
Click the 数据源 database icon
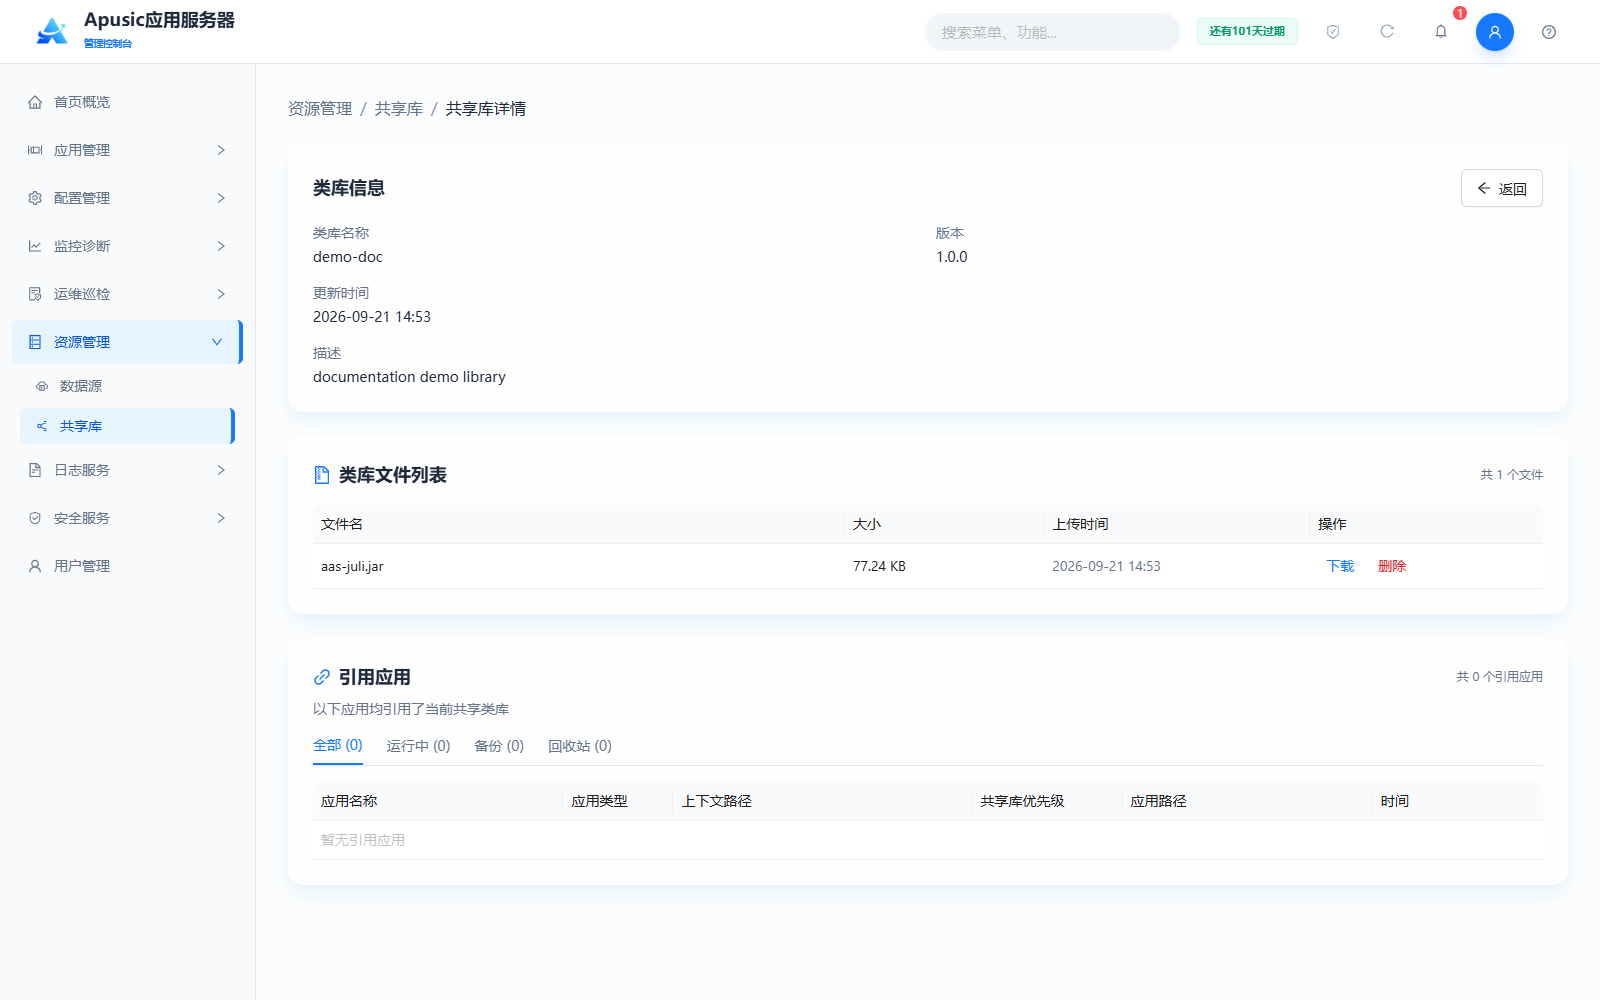[x=42, y=386]
